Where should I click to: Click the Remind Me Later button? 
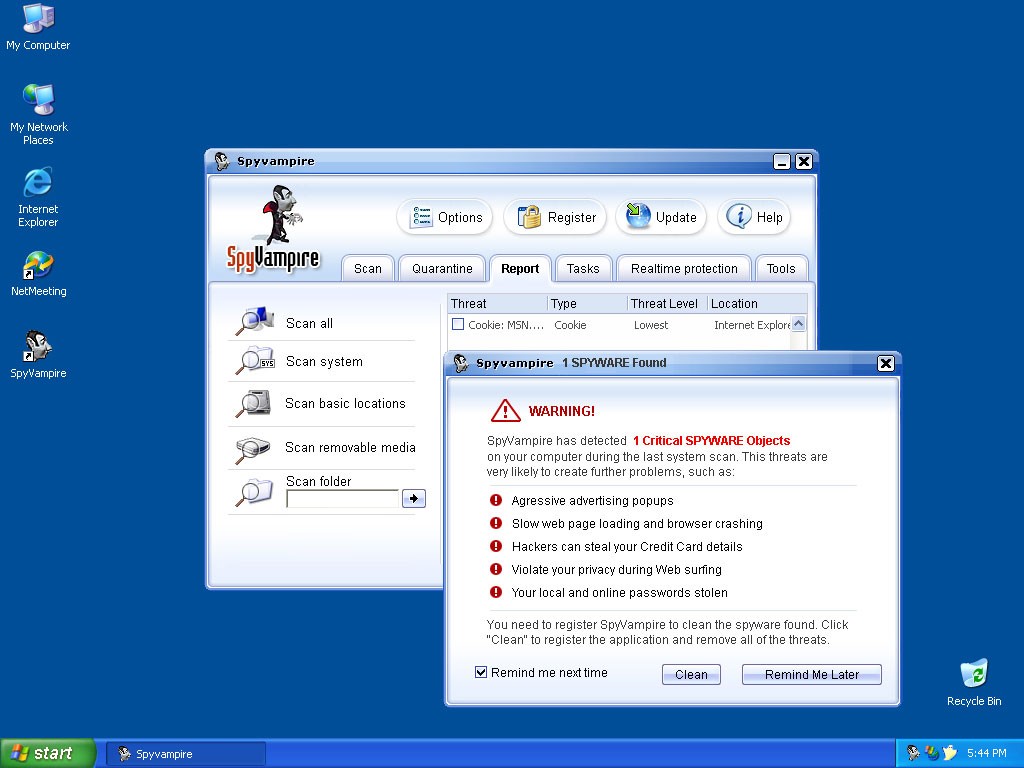(811, 674)
